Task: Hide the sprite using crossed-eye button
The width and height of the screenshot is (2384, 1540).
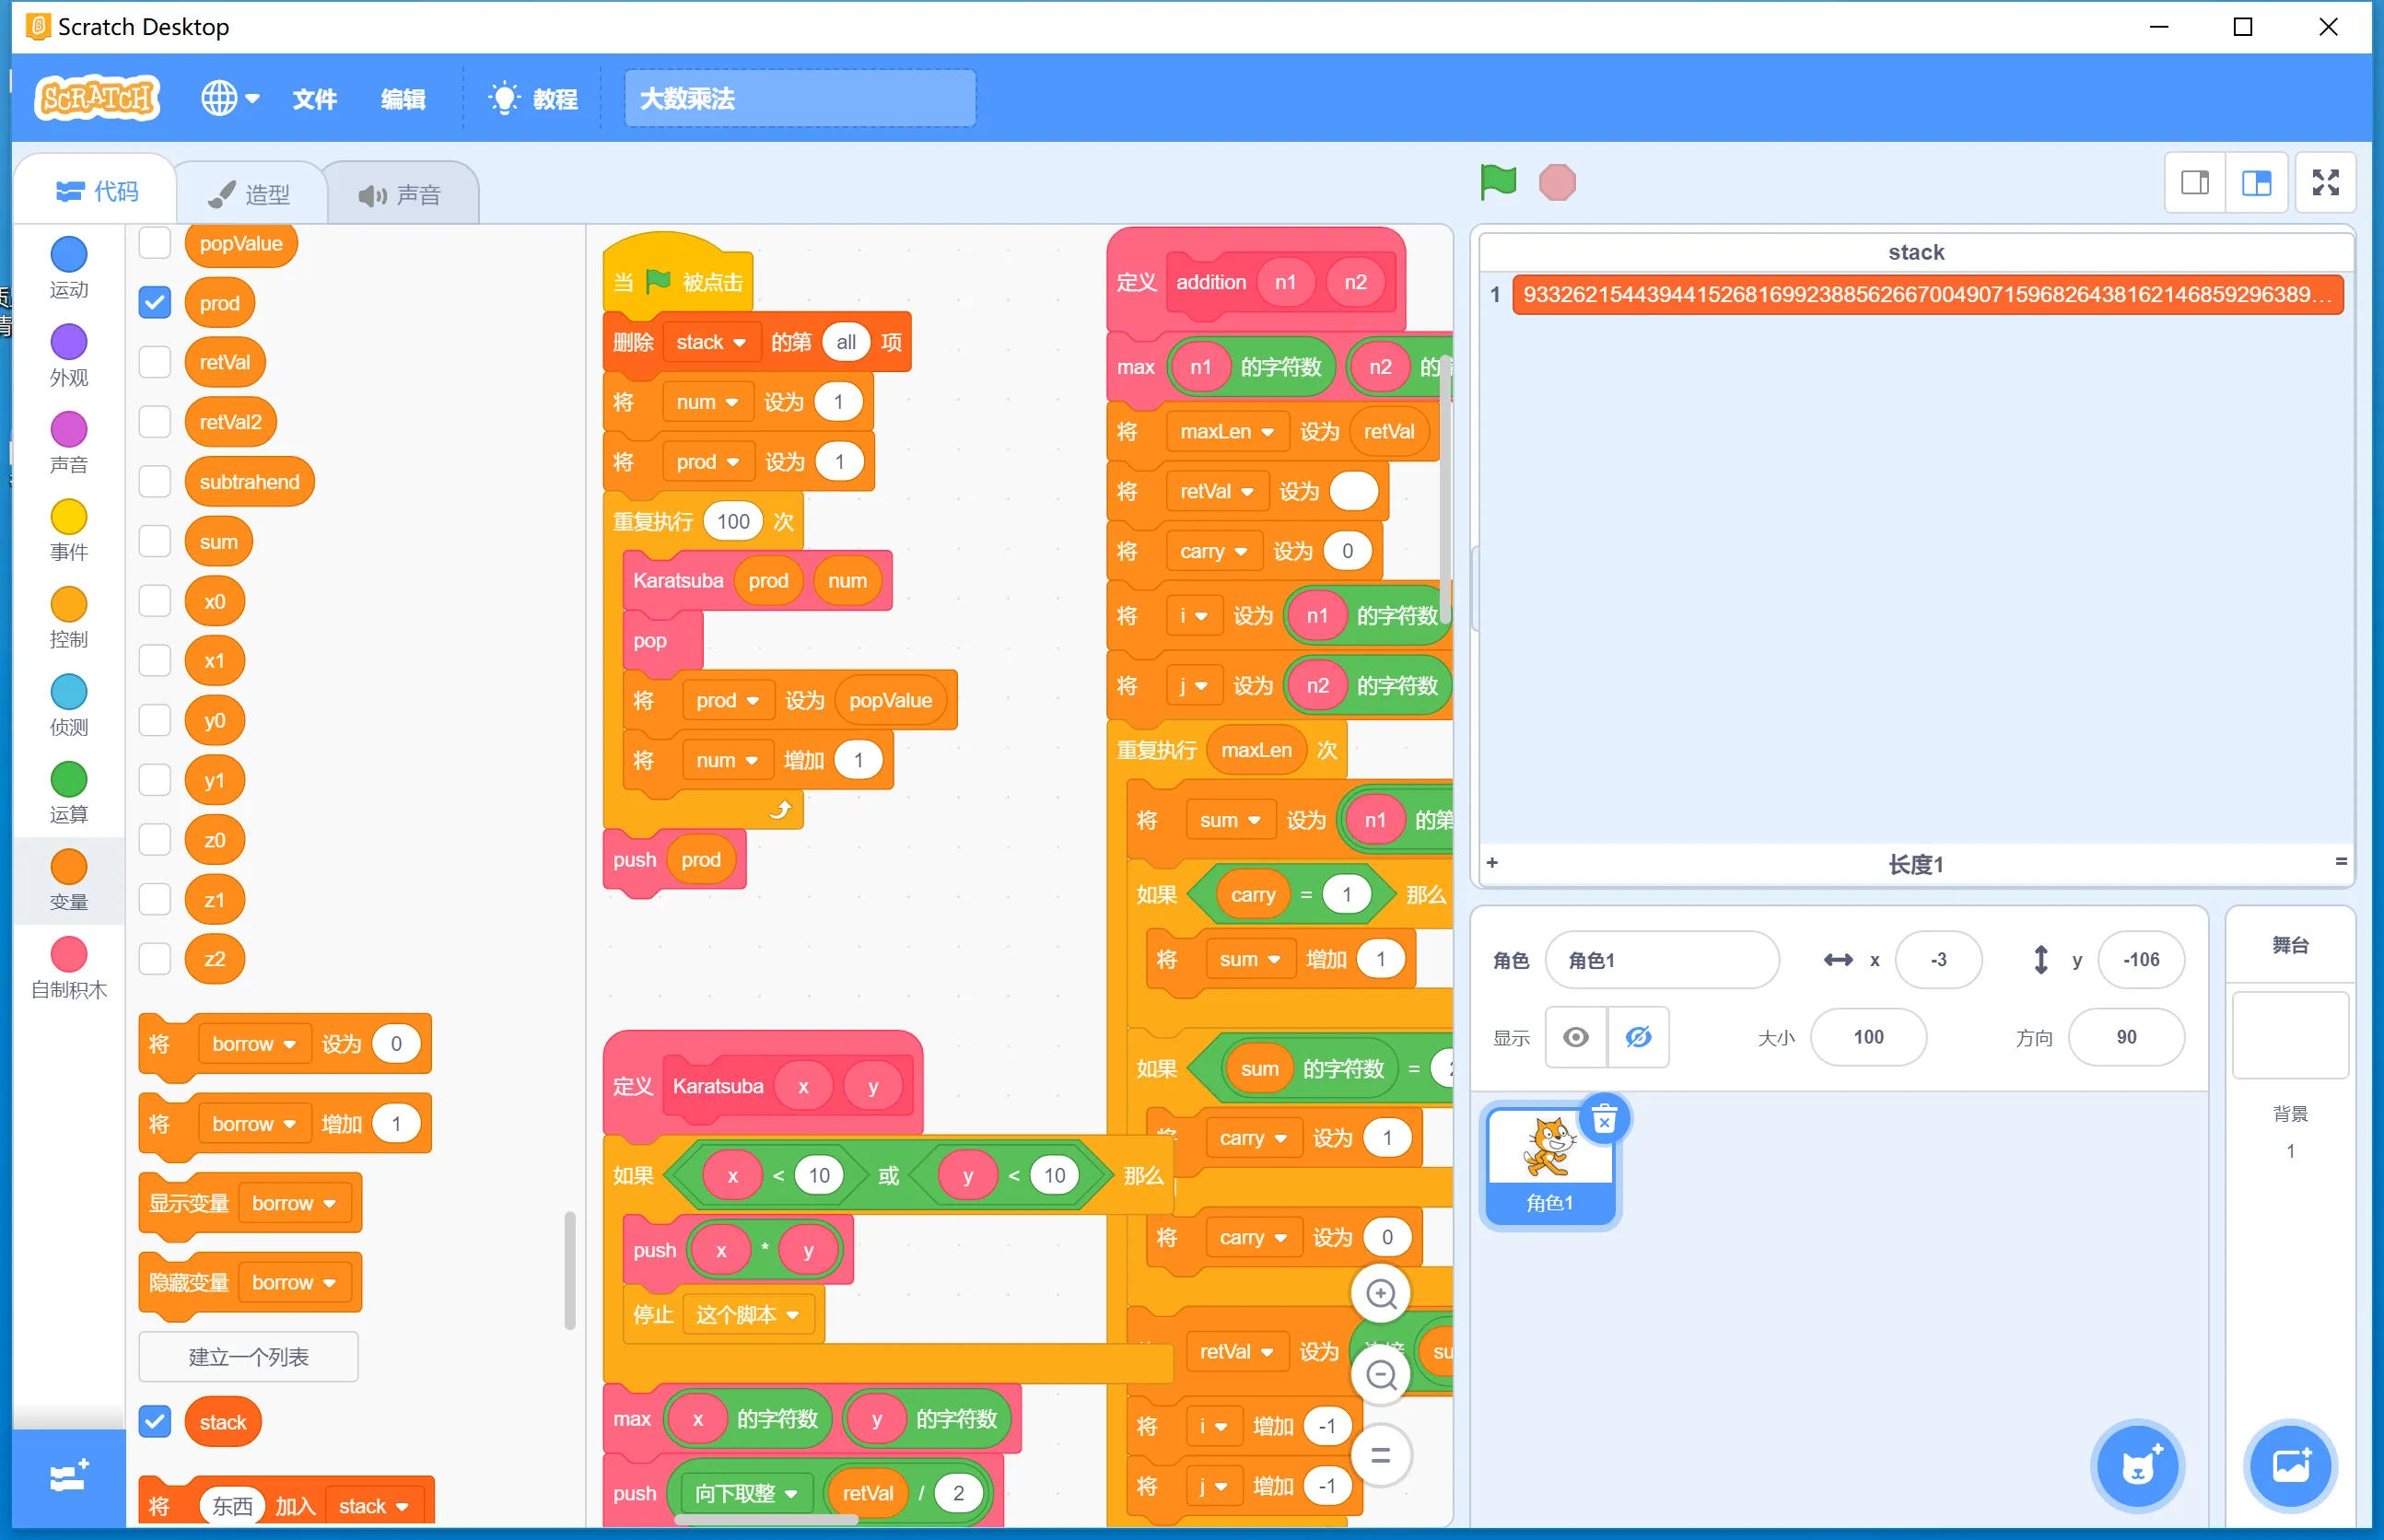Action: tap(1638, 1037)
